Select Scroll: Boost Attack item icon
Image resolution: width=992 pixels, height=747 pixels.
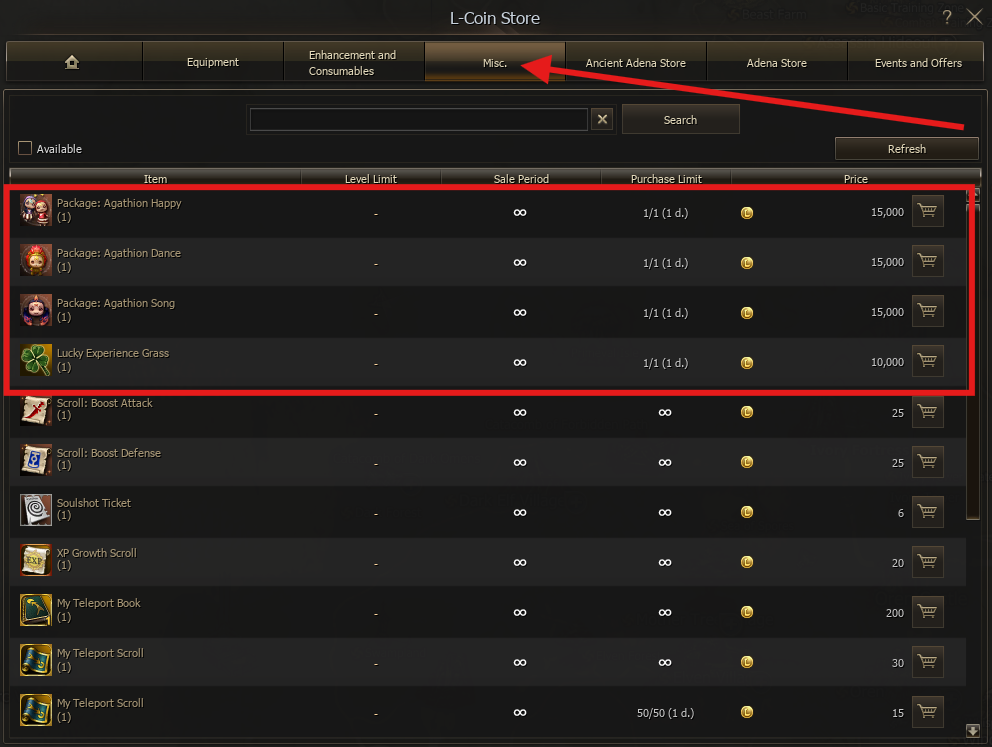pos(36,410)
